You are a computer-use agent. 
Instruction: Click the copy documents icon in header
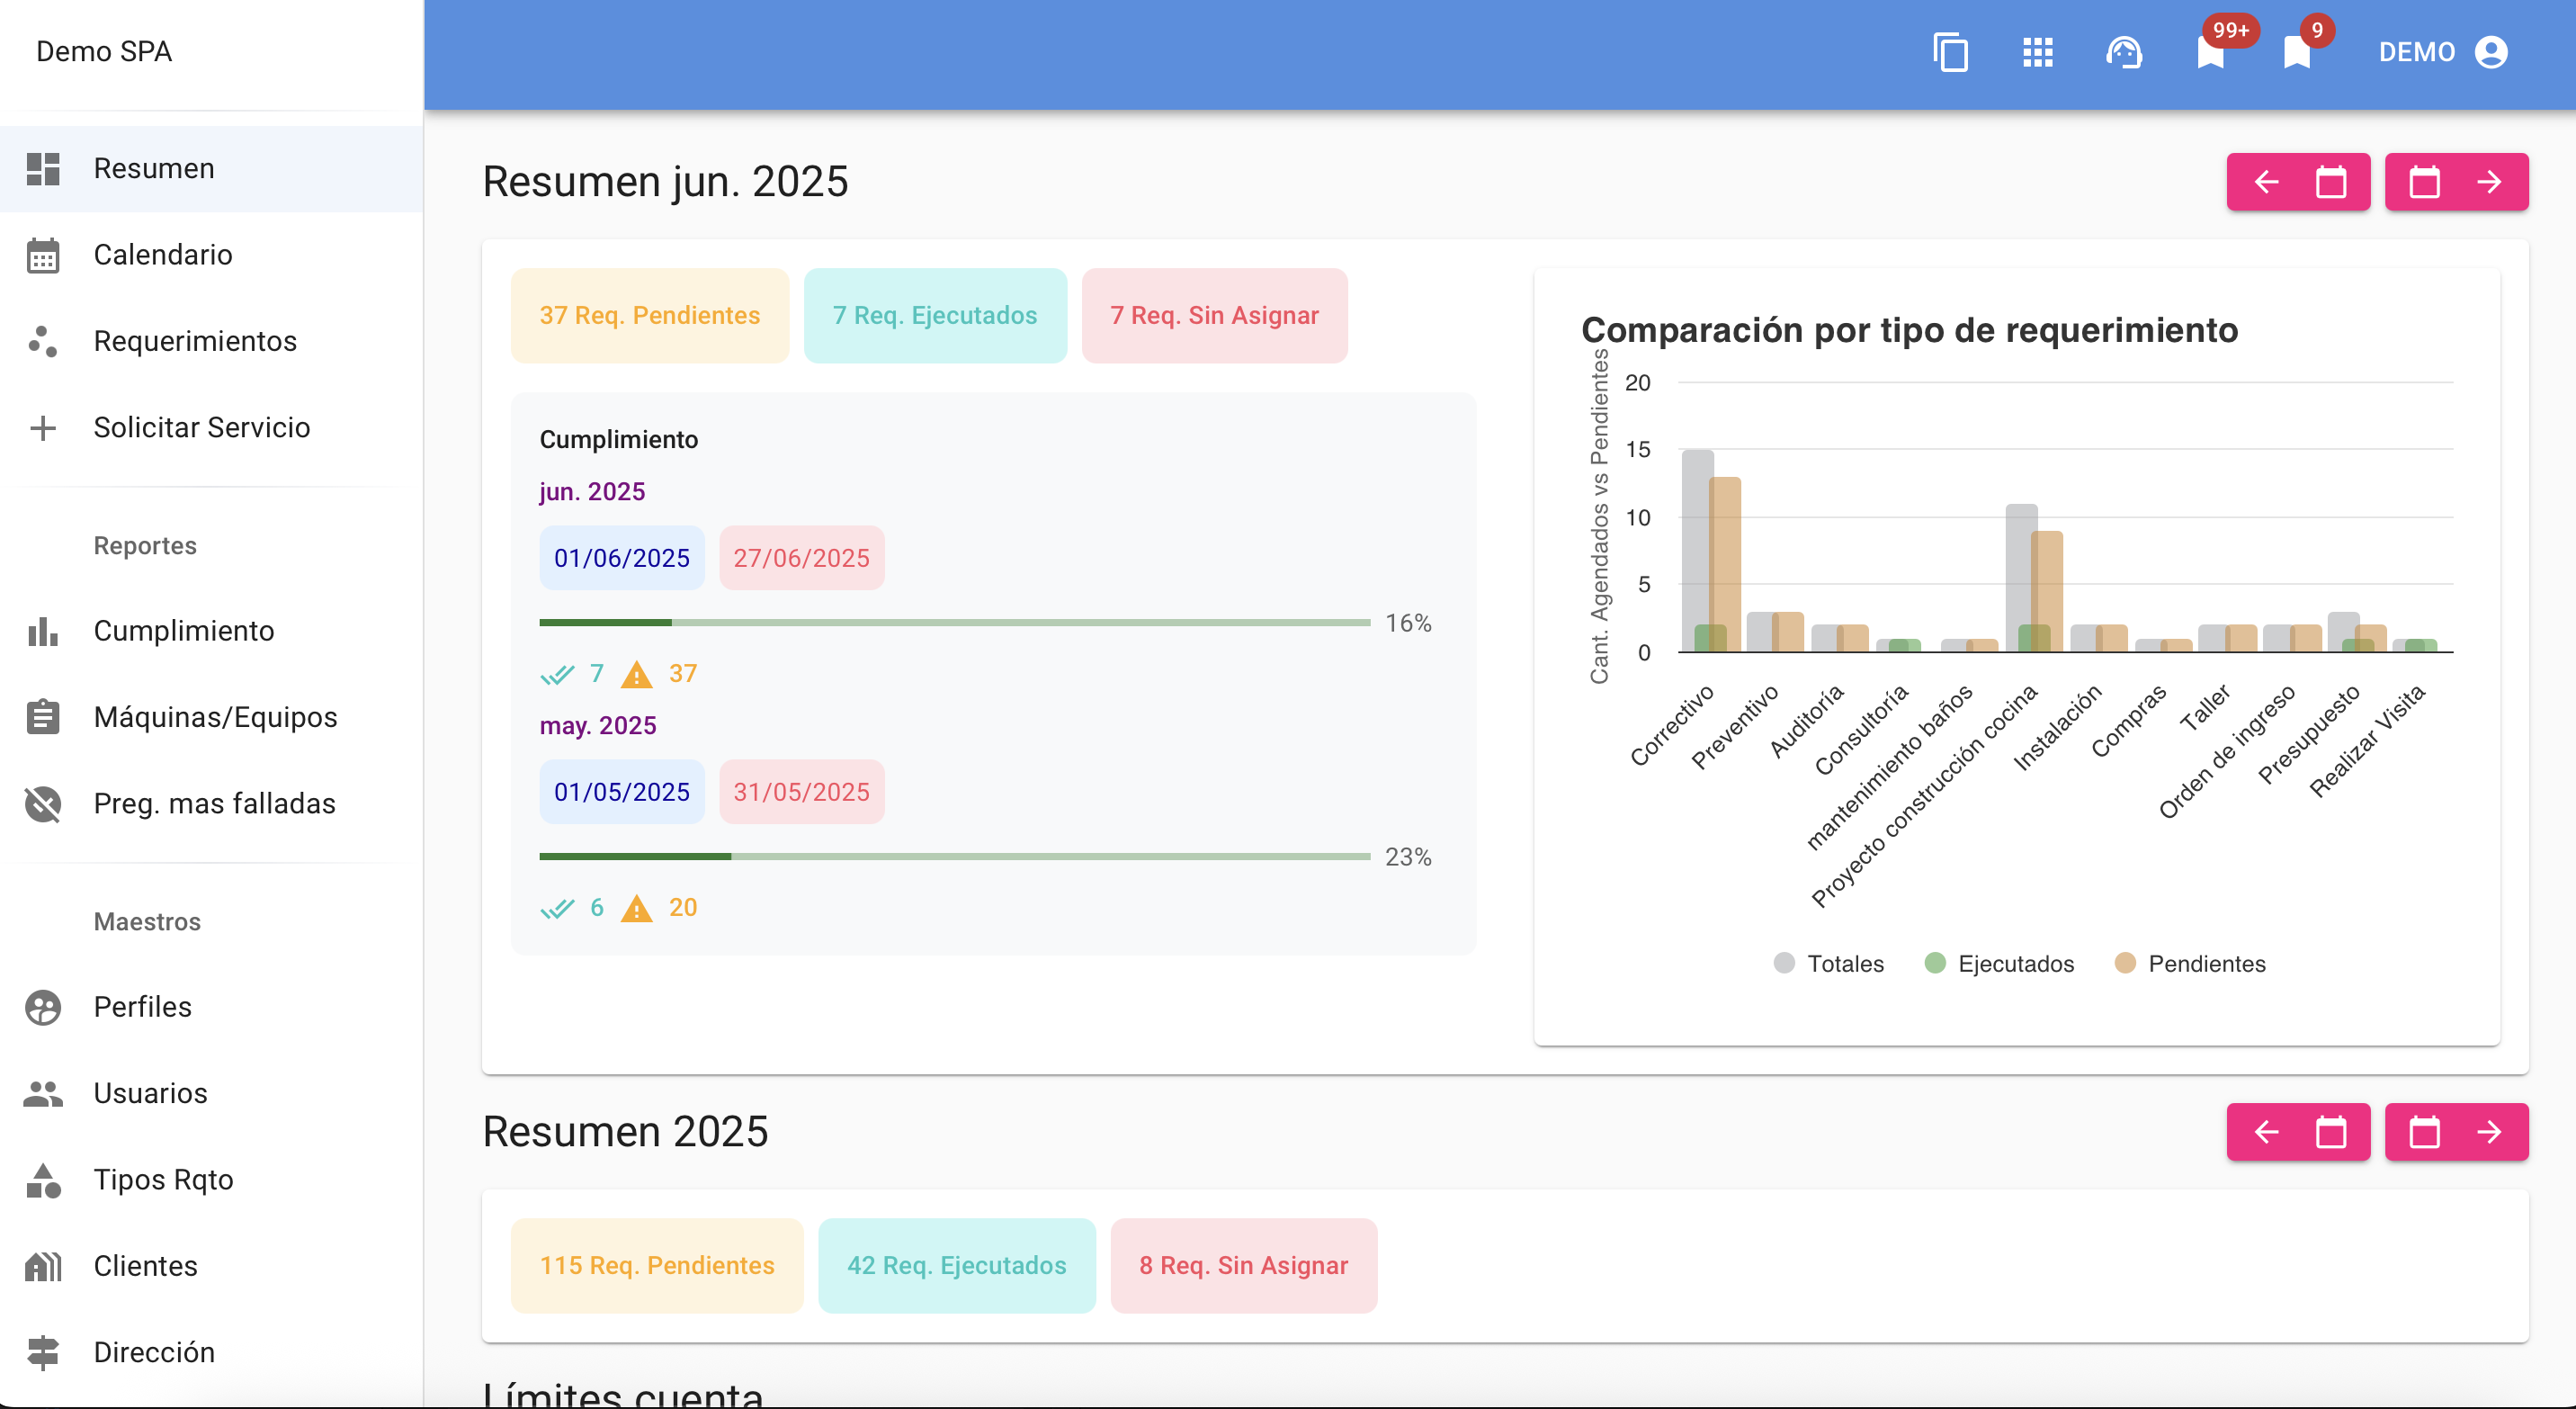[x=1950, y=52]
